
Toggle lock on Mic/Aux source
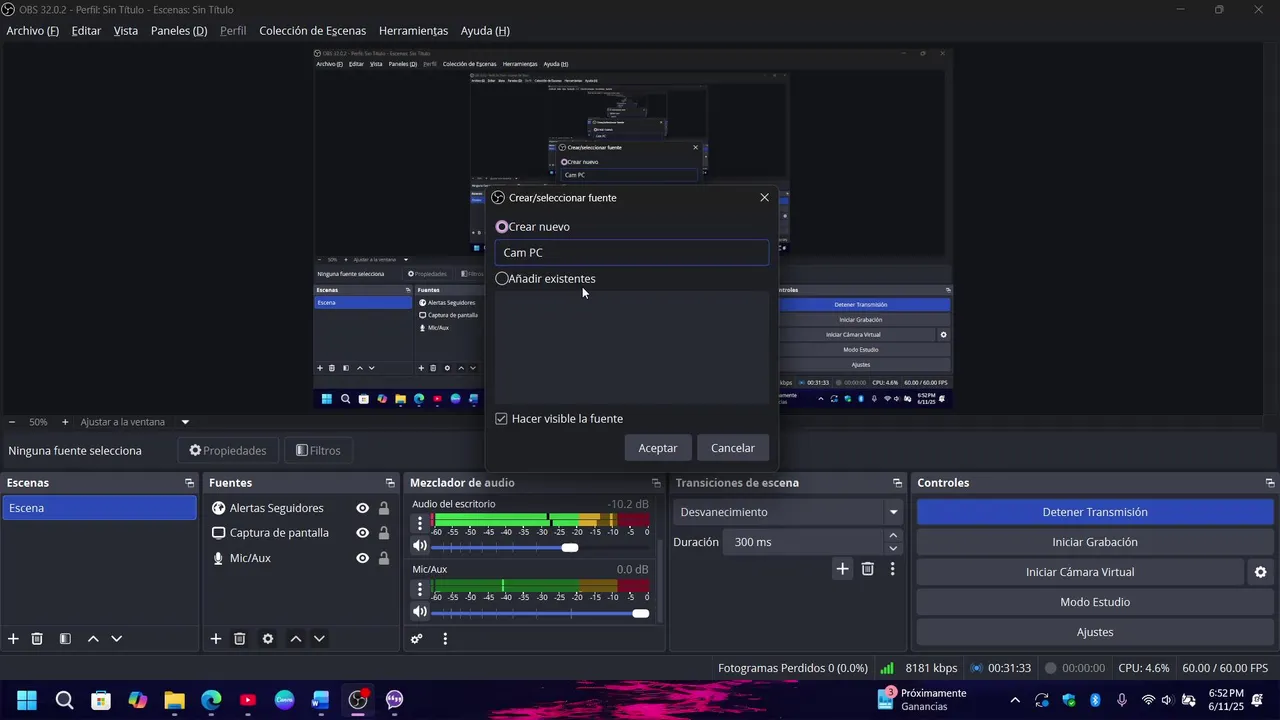click(x=384, y=558)
